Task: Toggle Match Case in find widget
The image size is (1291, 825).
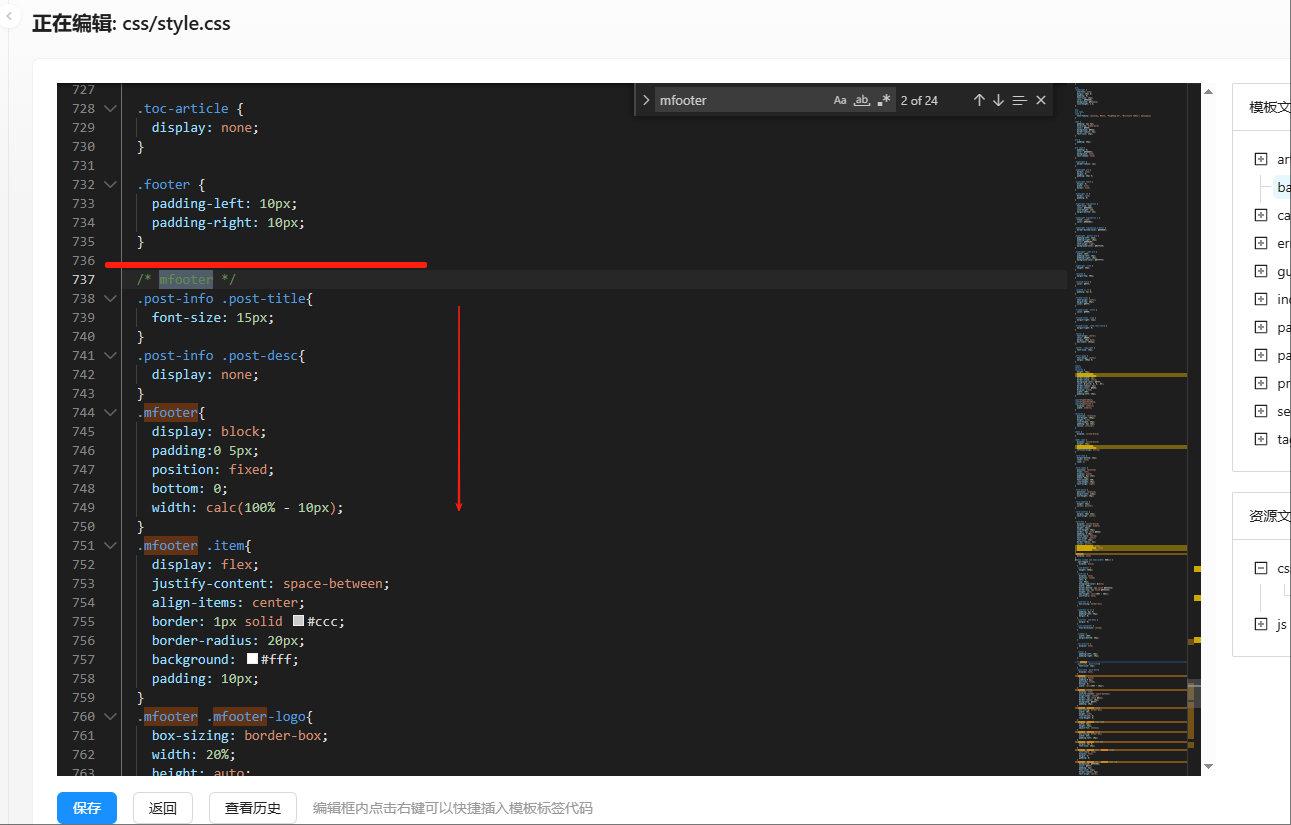Action: pyautogui.click(x=840, y=100)
